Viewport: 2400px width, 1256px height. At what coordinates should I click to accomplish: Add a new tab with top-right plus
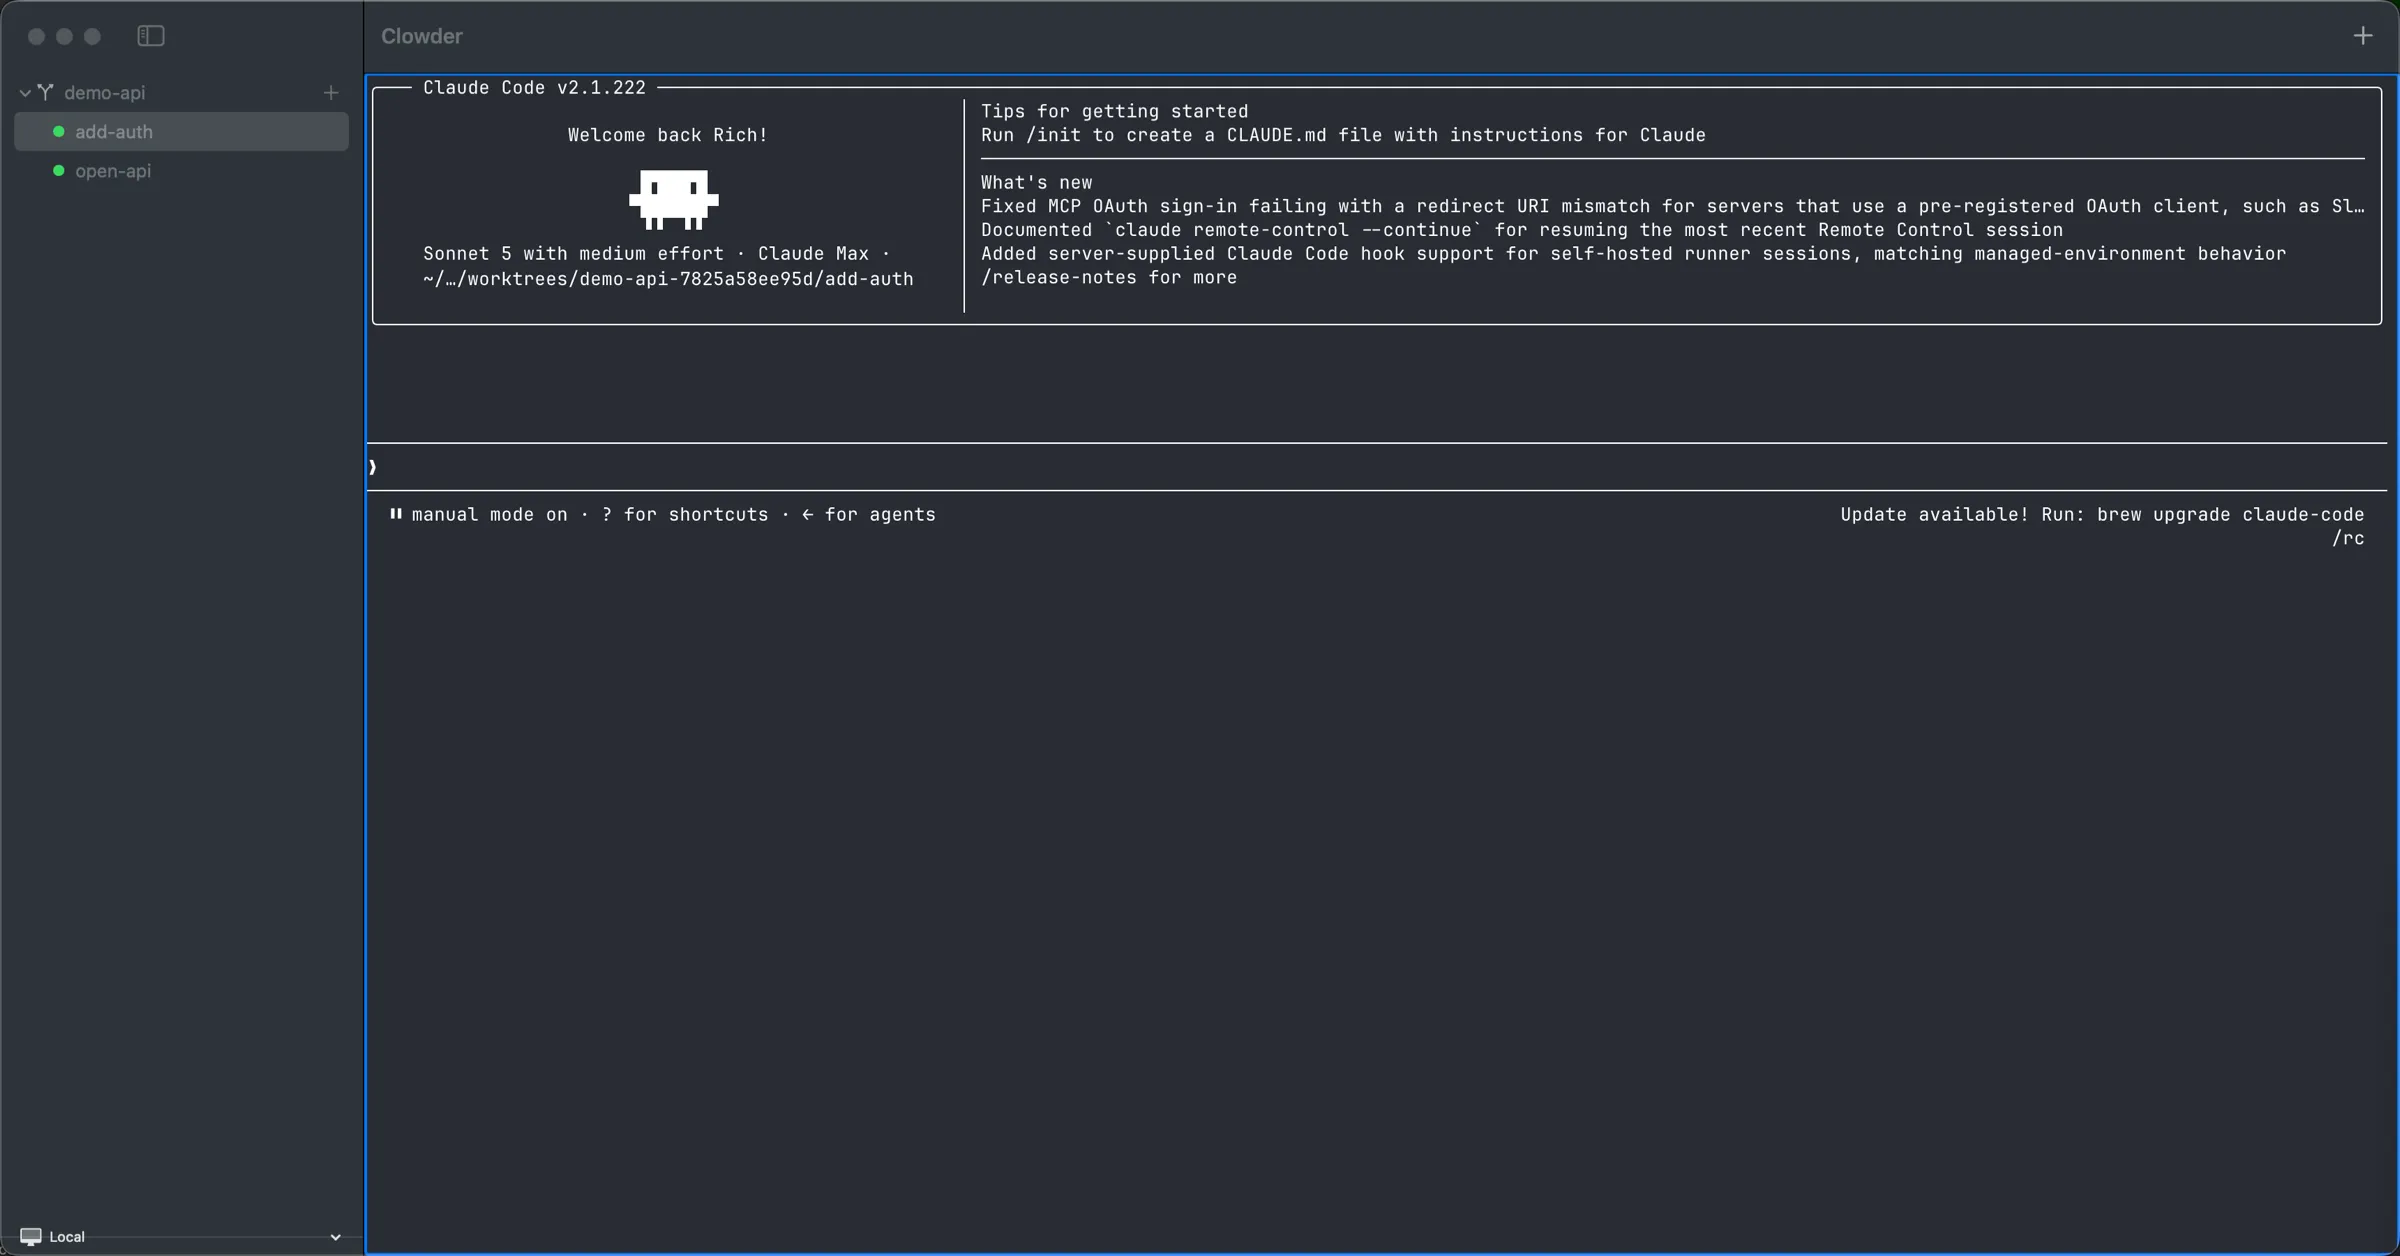tap(2363, 36)
